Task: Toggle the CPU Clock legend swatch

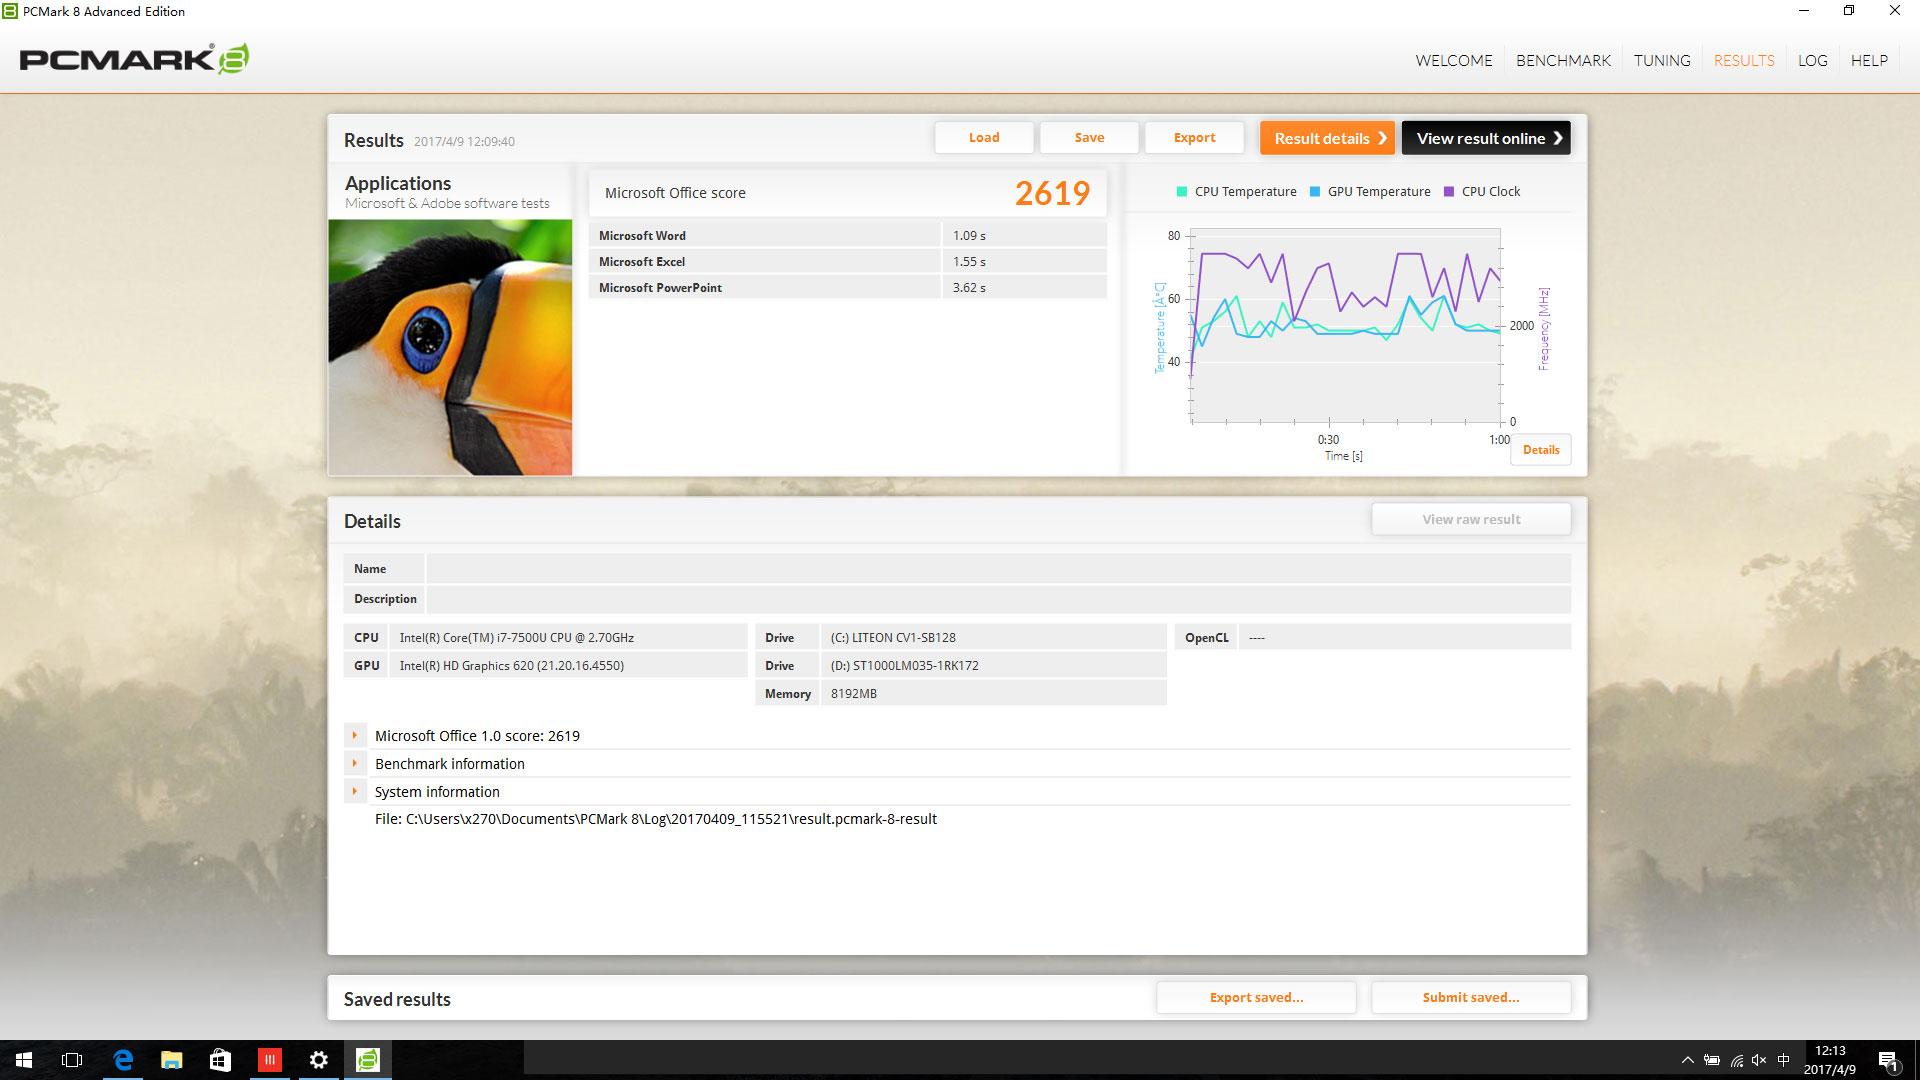Action: [1449, 192]
